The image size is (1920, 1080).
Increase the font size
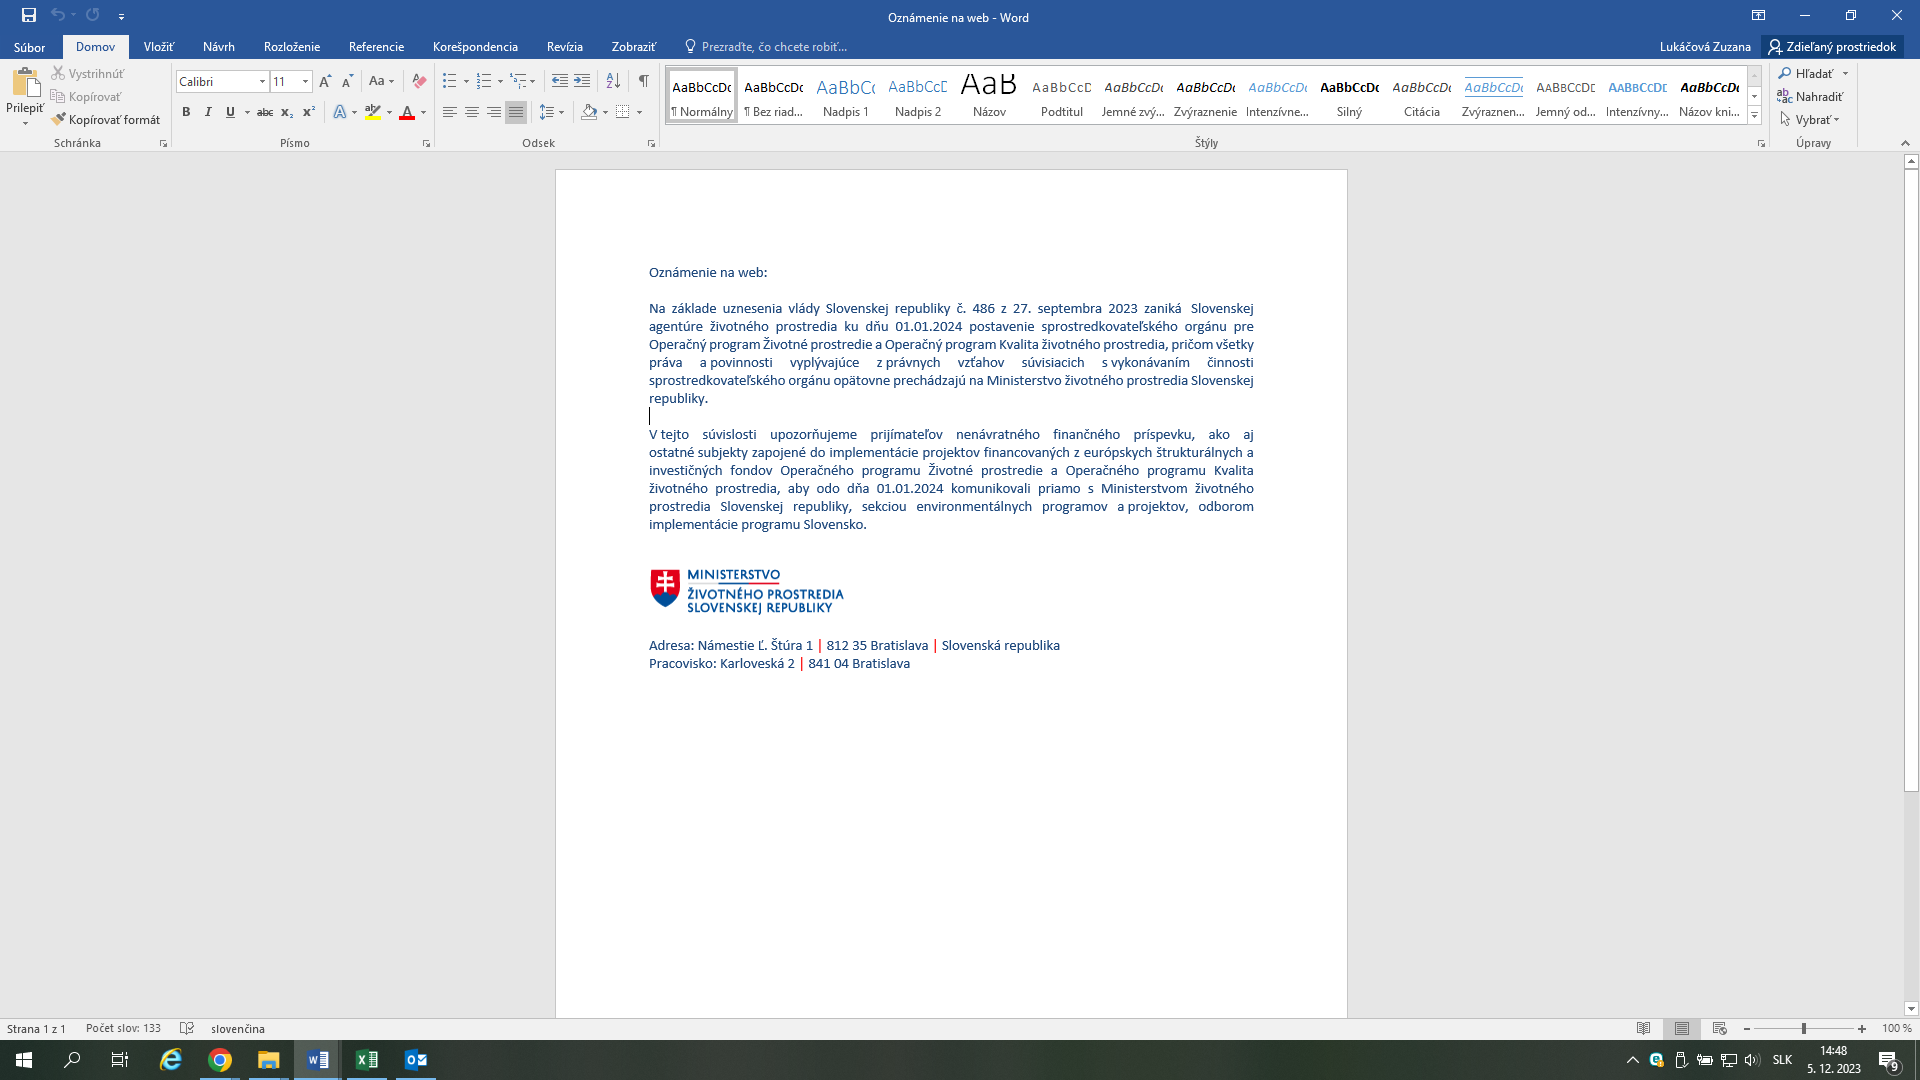325,81
